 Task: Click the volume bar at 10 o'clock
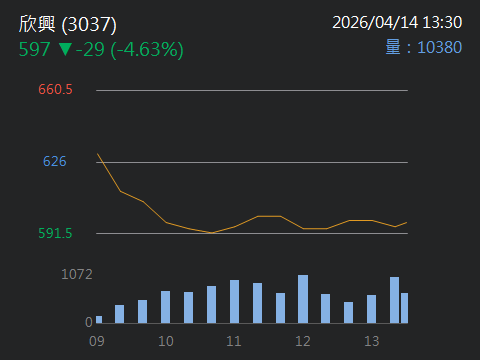(165, 307)
